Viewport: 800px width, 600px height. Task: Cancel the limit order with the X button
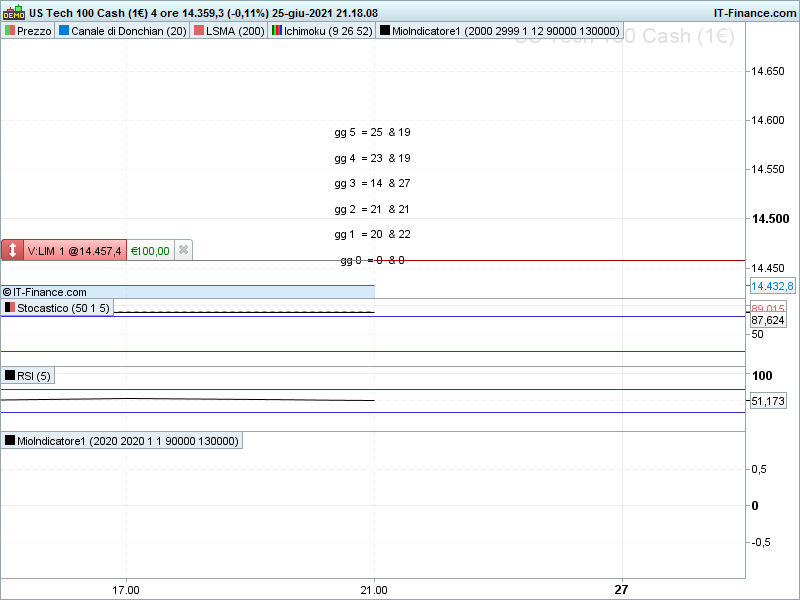tap(183, 250)
